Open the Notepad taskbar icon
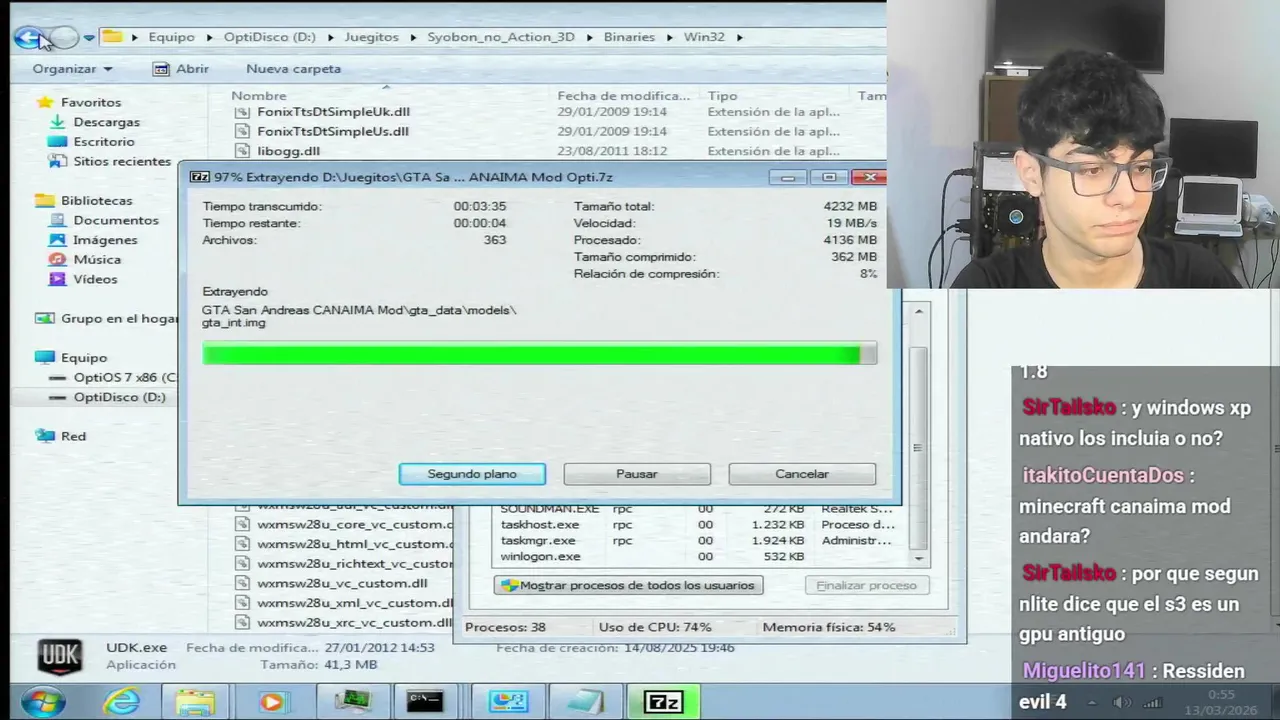This screenshot has width=1280, height=720. click(586, 702)
